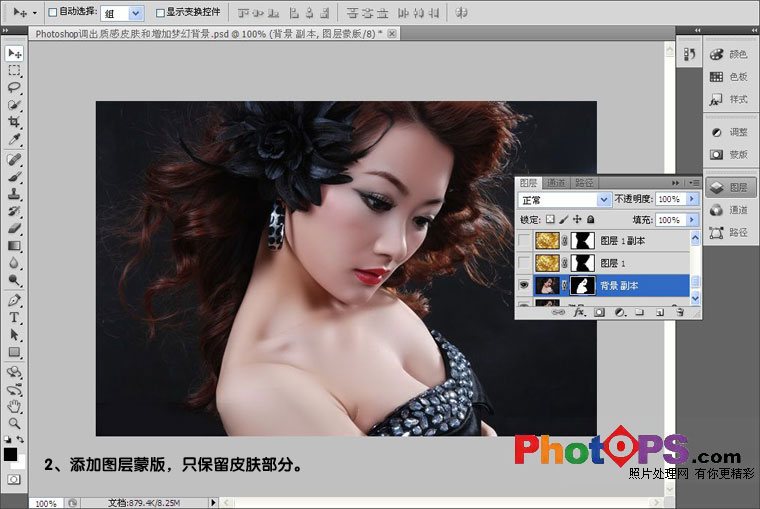Viewport: 760px width, 509px height.
Task: Select the Quick Selection tool
Action: 15,105
